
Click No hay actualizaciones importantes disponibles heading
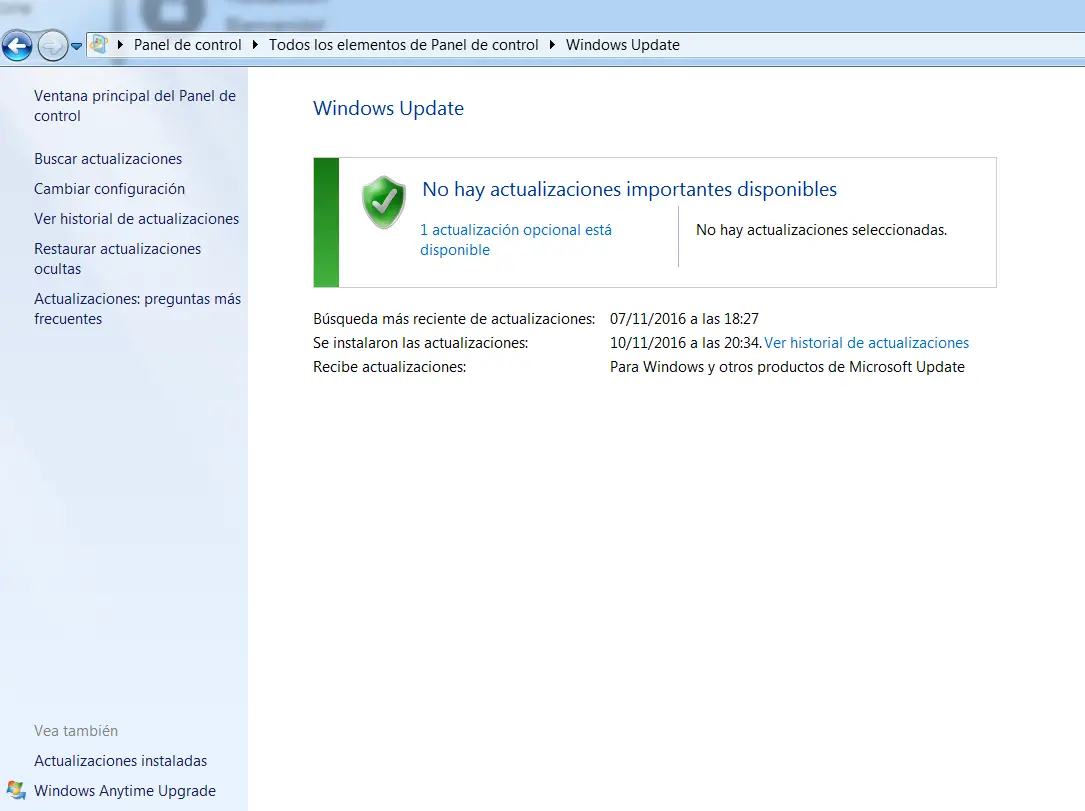point(630,190)
